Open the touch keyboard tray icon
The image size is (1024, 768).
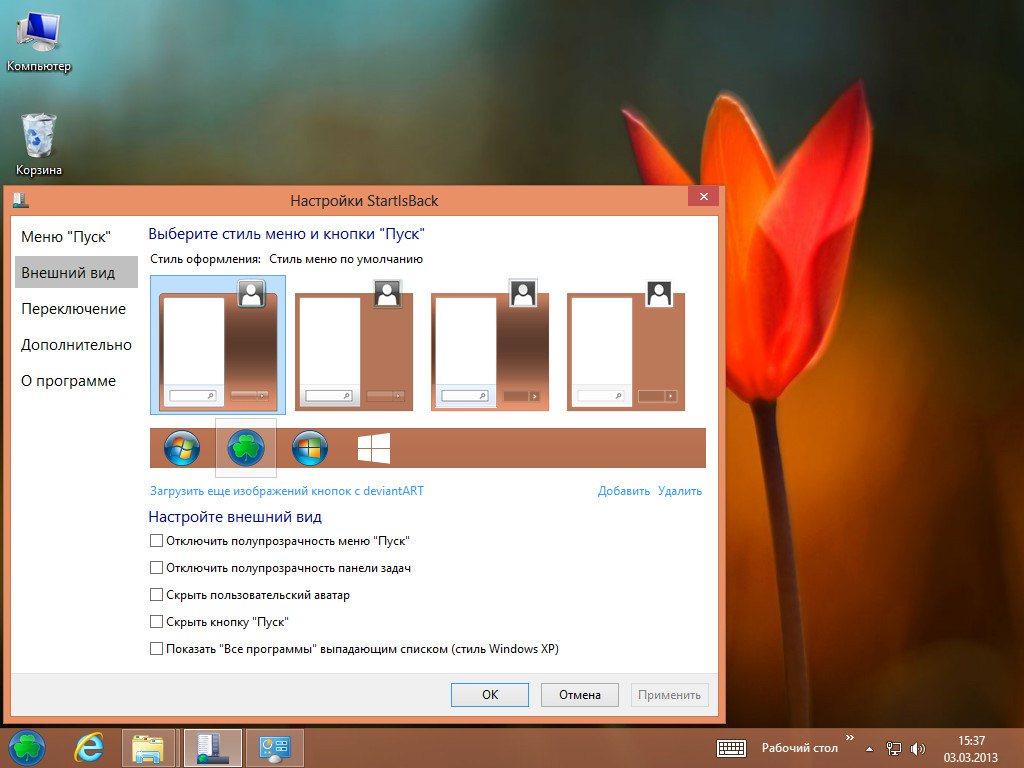click(x=731, y=748)
